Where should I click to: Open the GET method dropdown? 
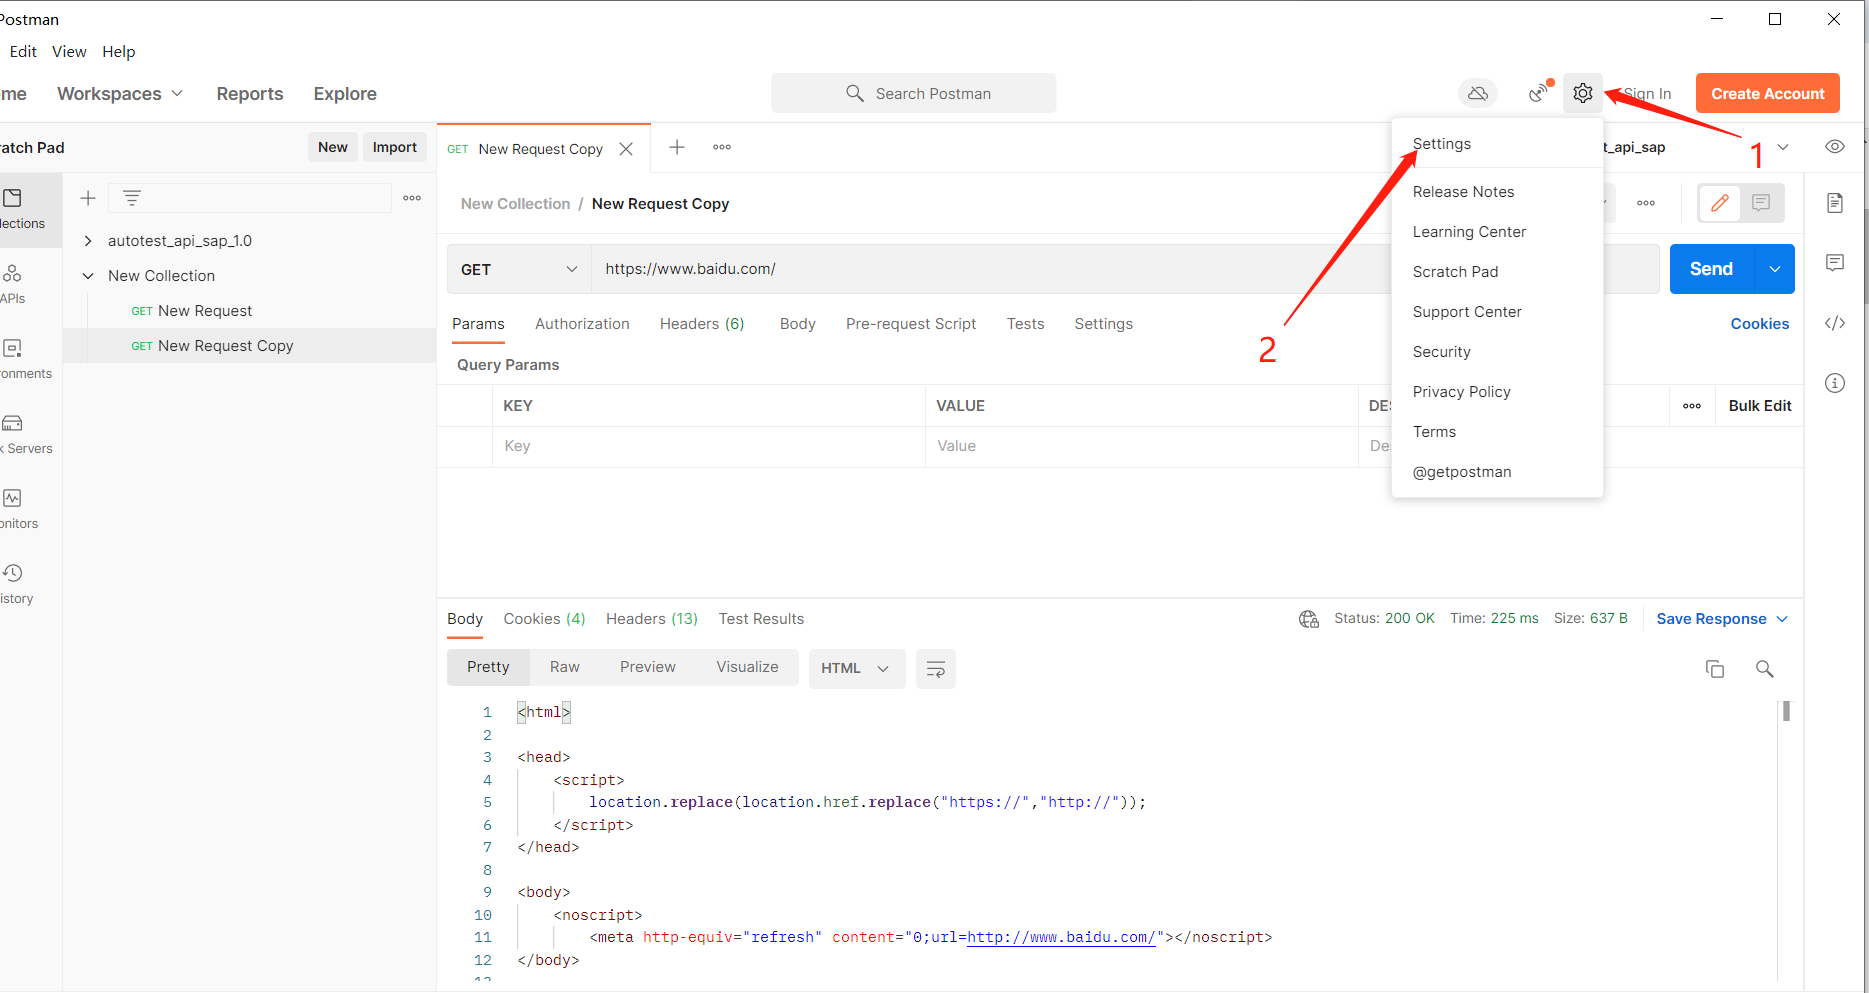(x=519, y=269)
